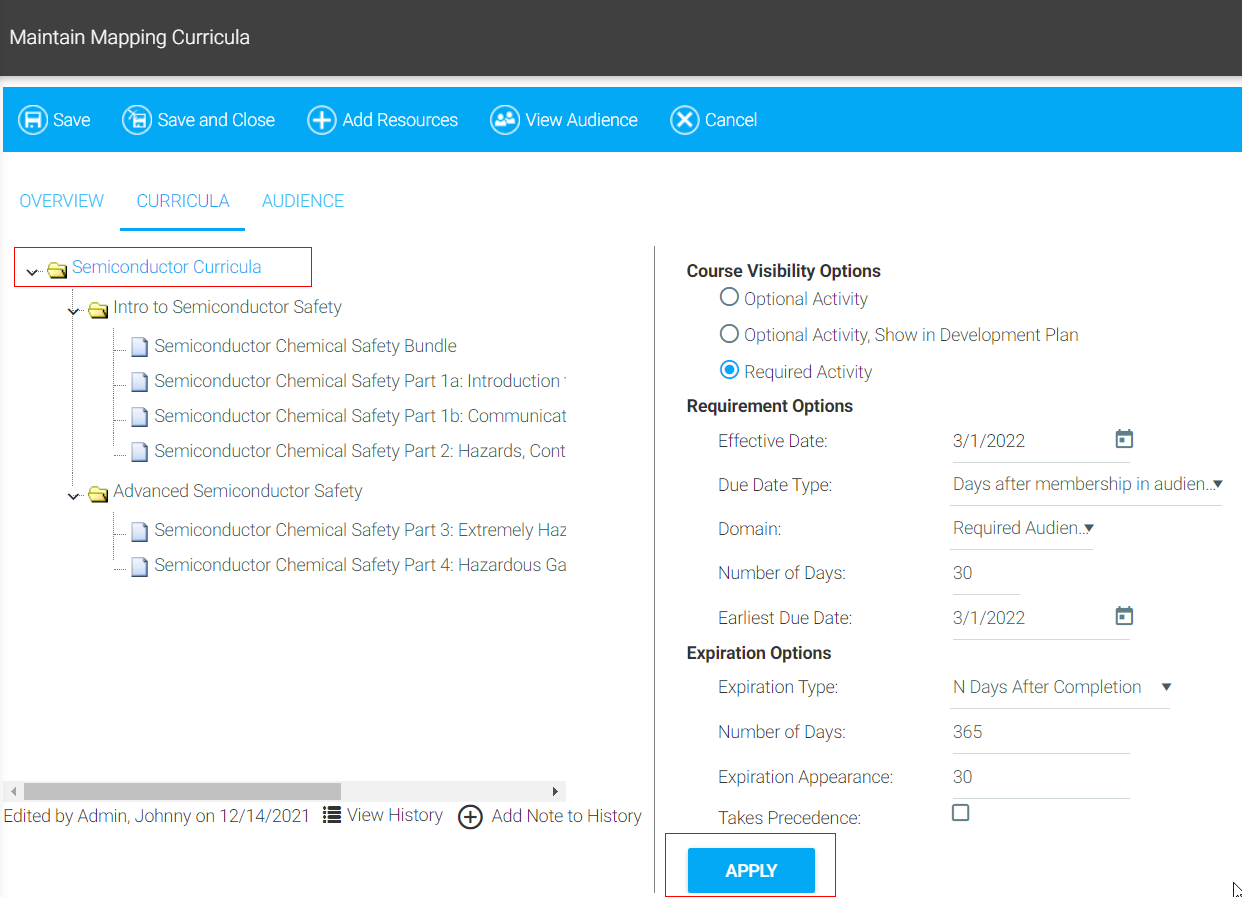The image size is (1242, 897).
Task: Collapse the Semiconductor Curricula tree node
Action: click(x=32, y=271)
